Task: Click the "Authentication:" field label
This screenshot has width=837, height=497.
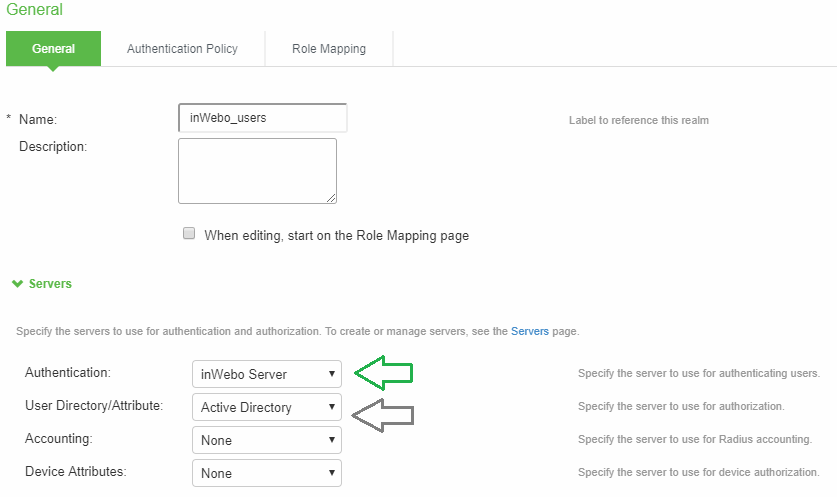Action: click(x=67, y=373)
